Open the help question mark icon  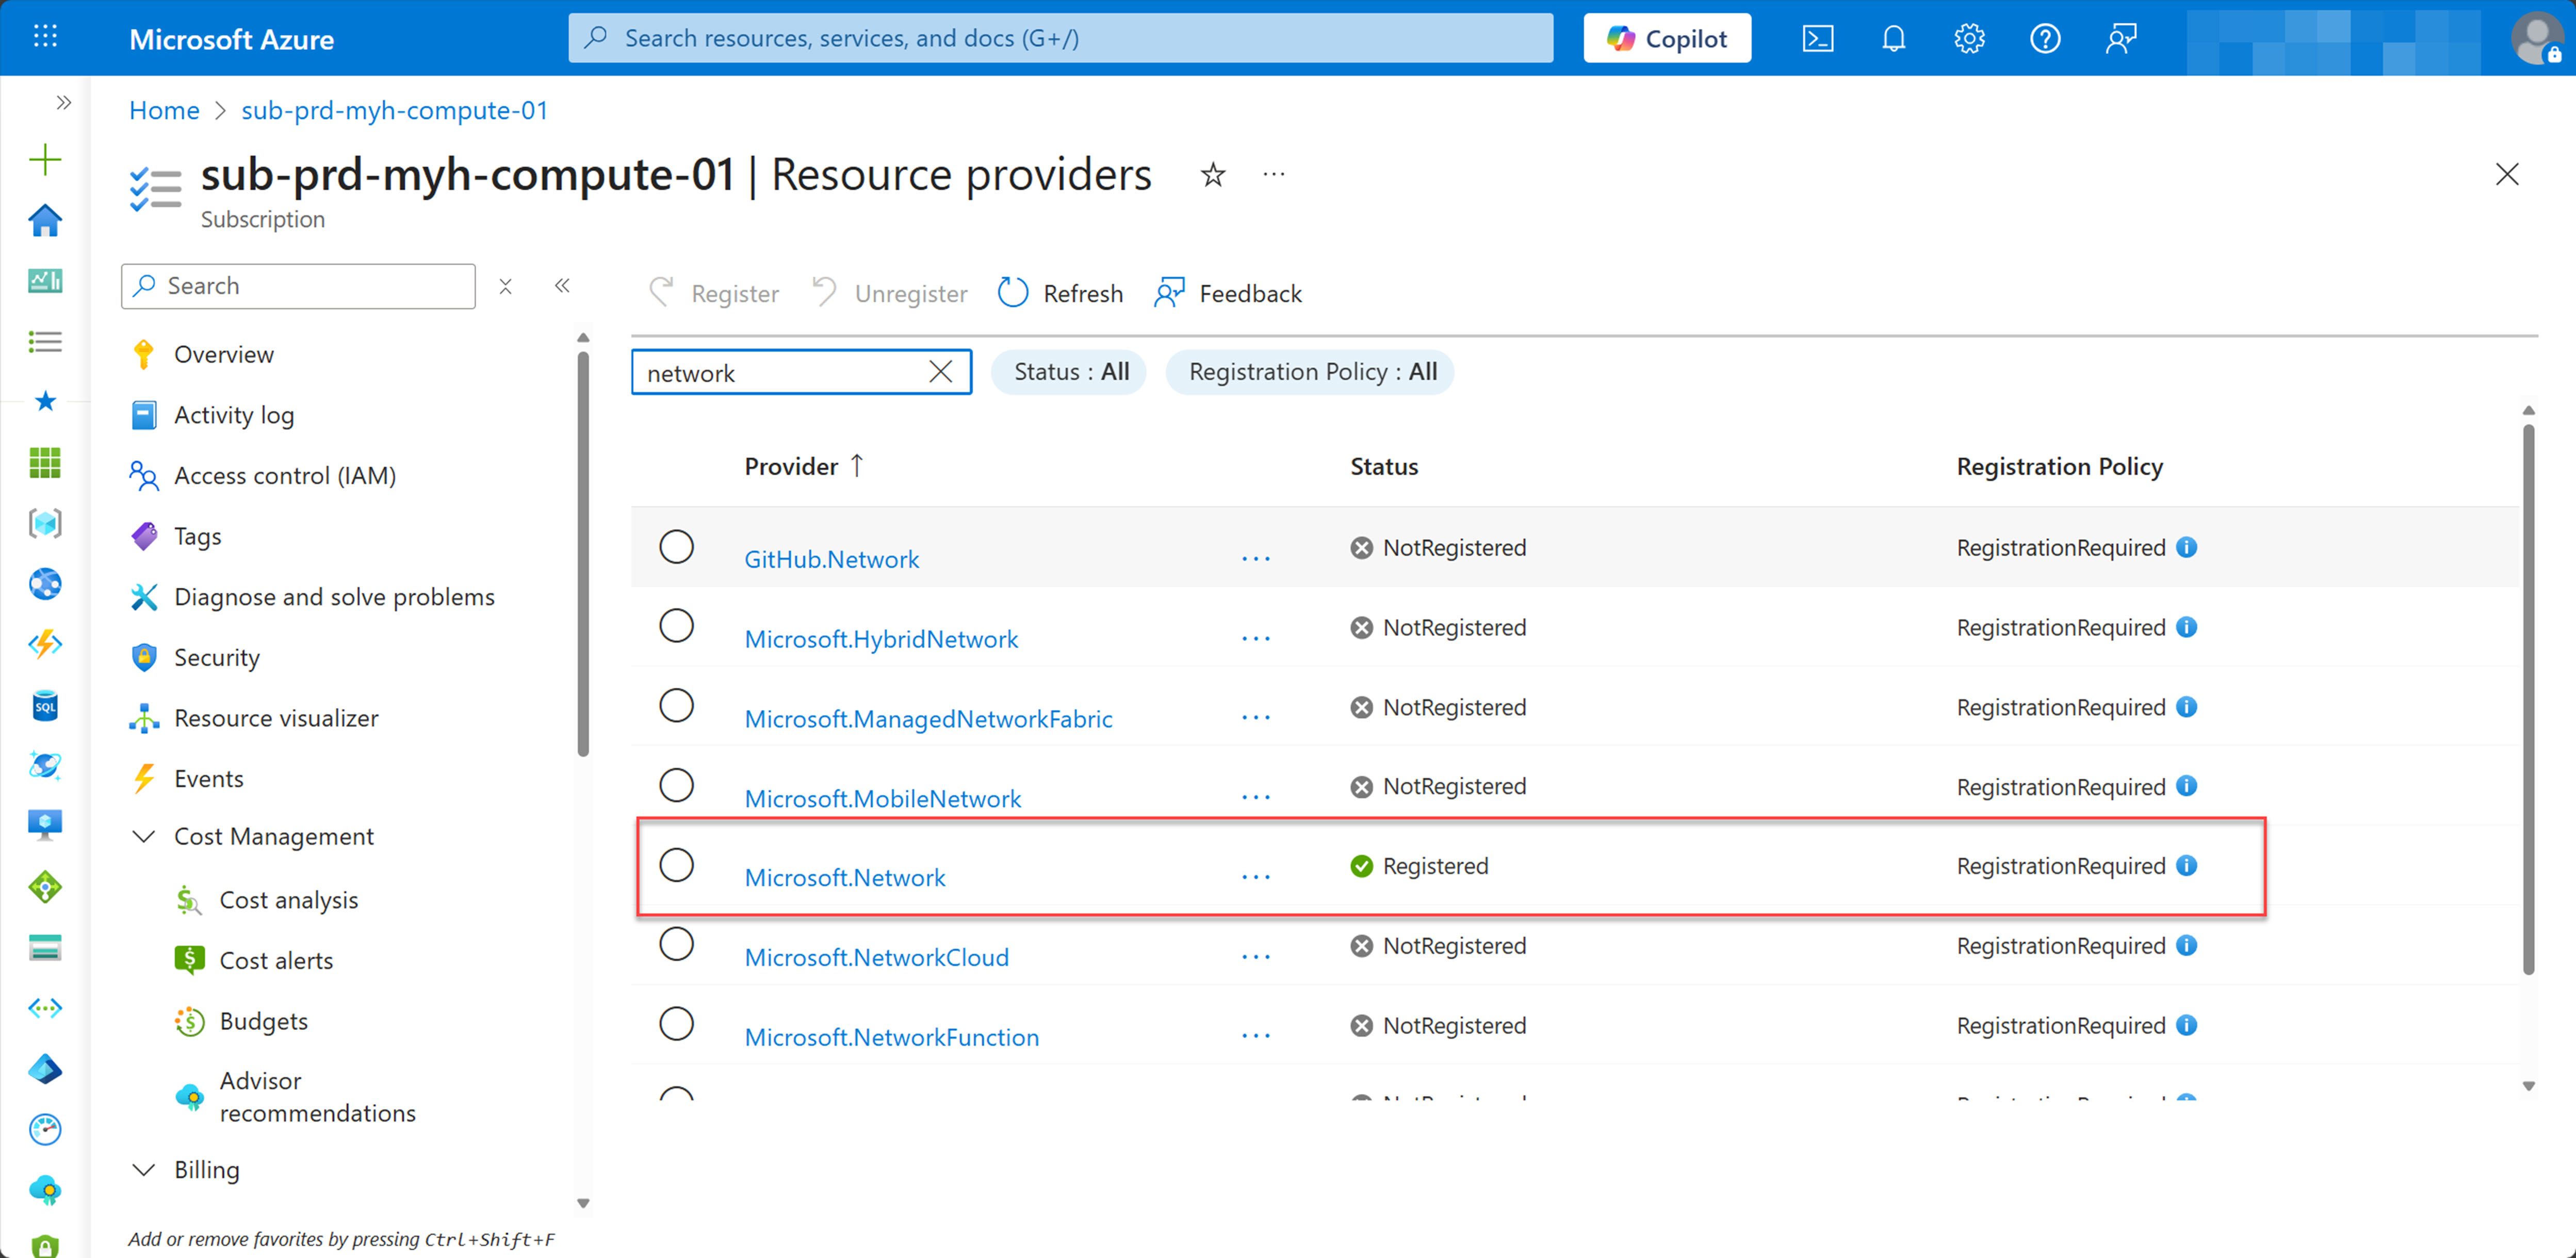point(2044,38)
